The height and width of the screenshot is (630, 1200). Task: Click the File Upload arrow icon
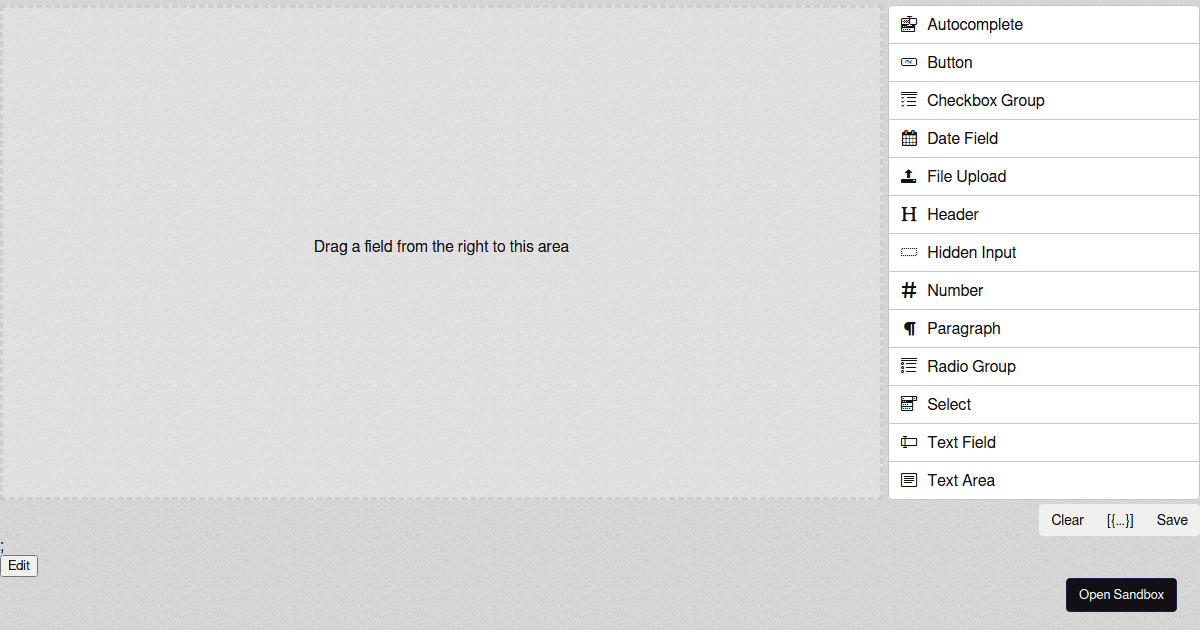[909, 176]
